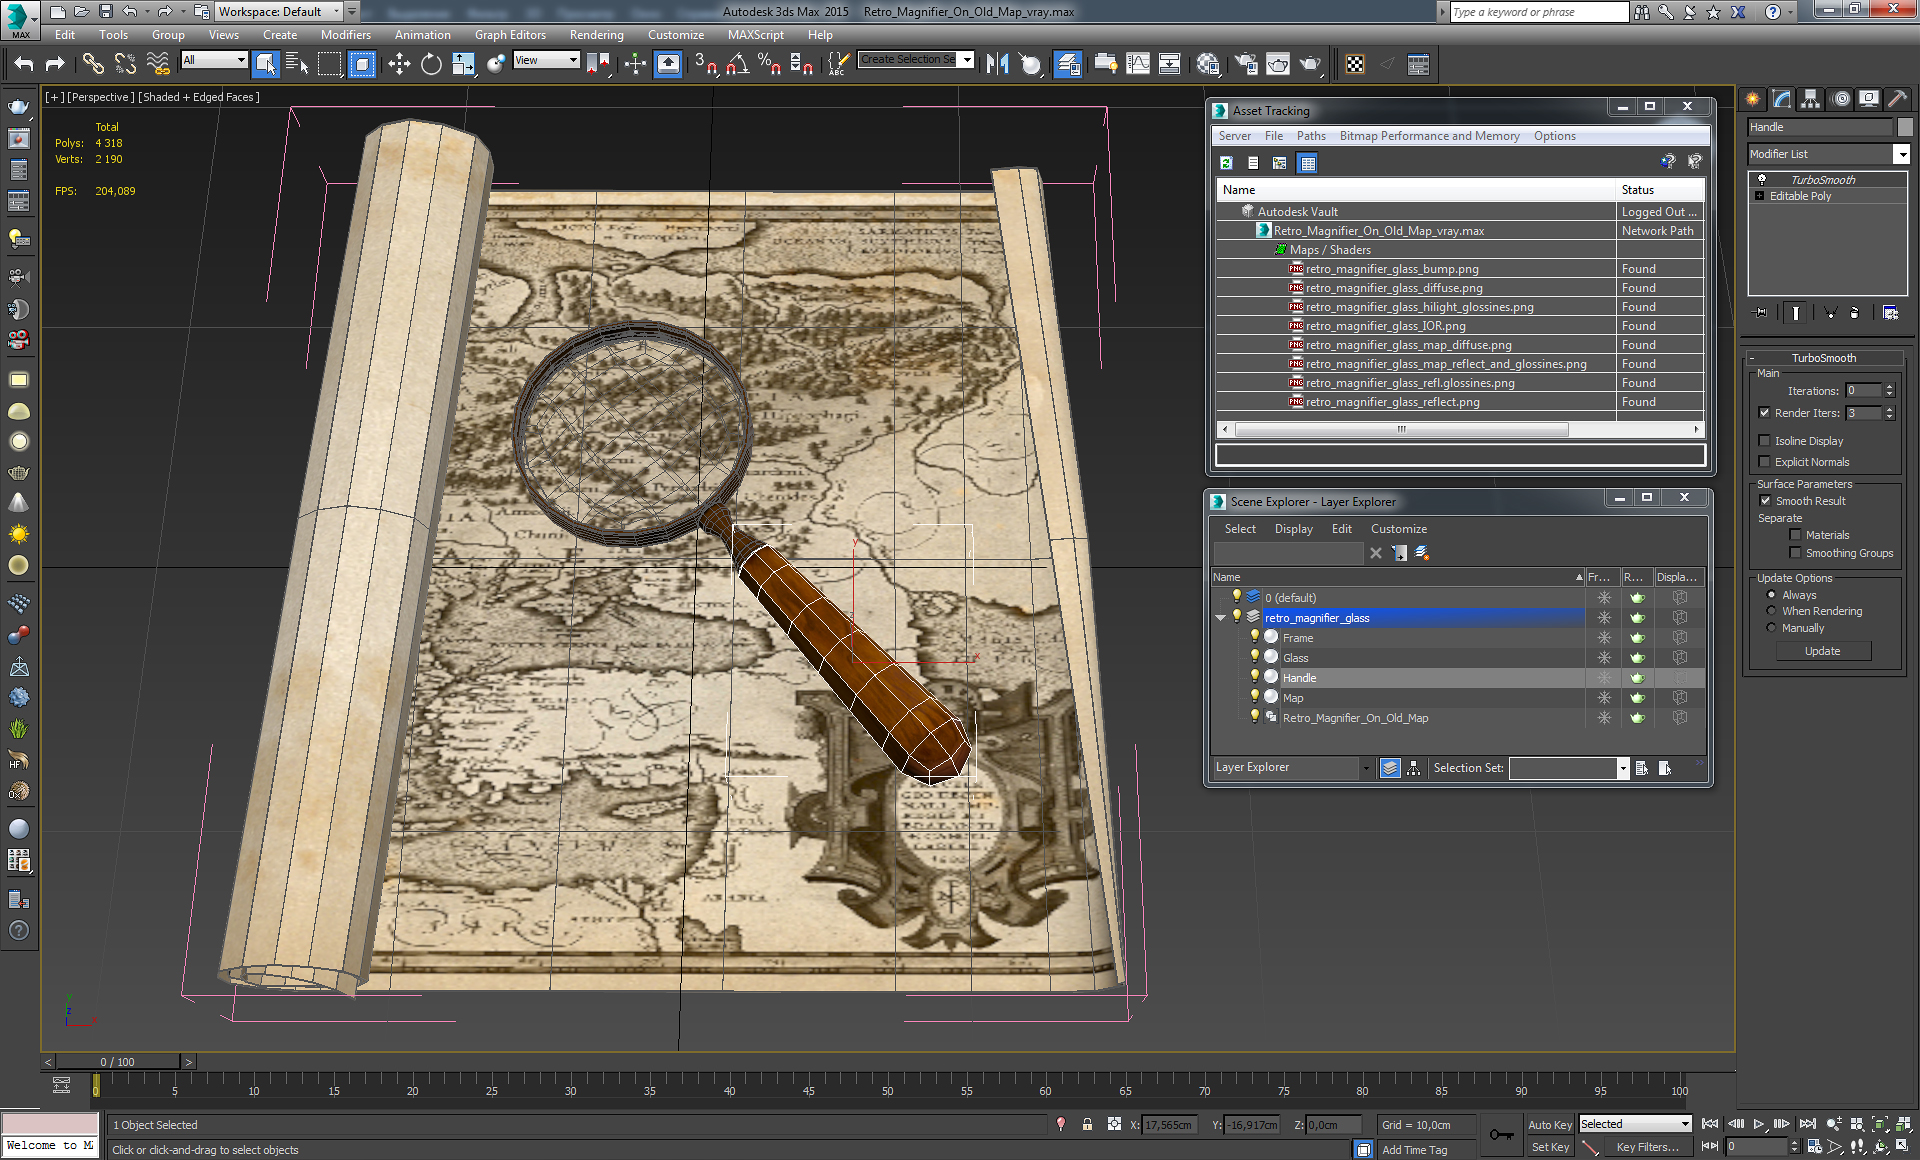Toggle 3D Snaps icon

pos(706,64)
